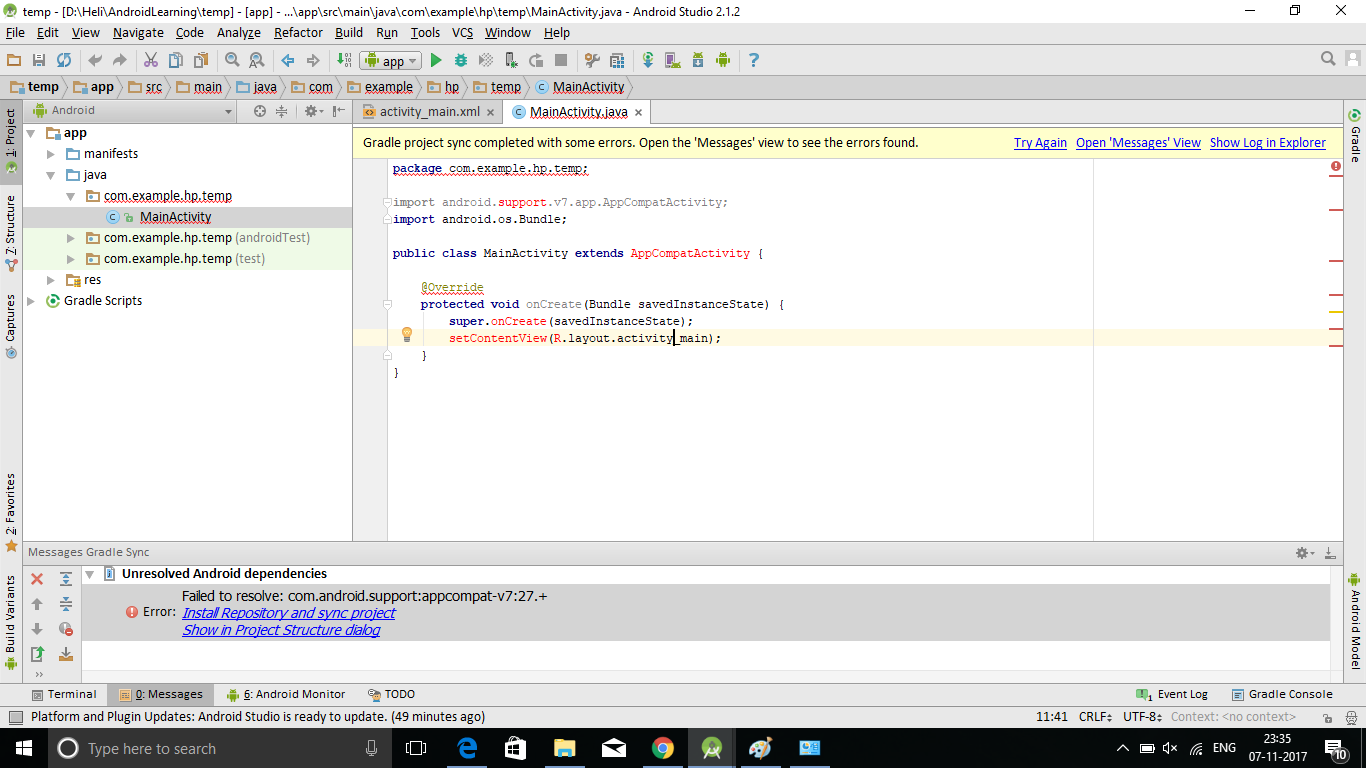Open the Event Log button

[x=1172, y=694]
